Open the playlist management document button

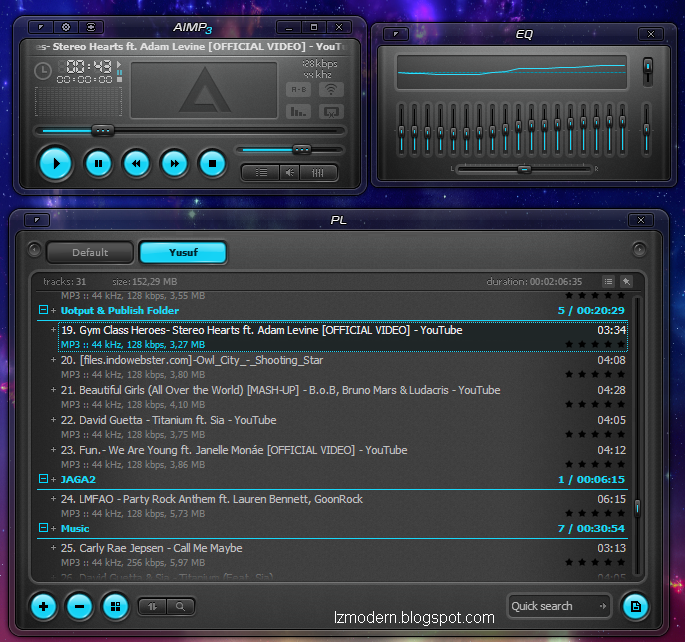point(635,607)
